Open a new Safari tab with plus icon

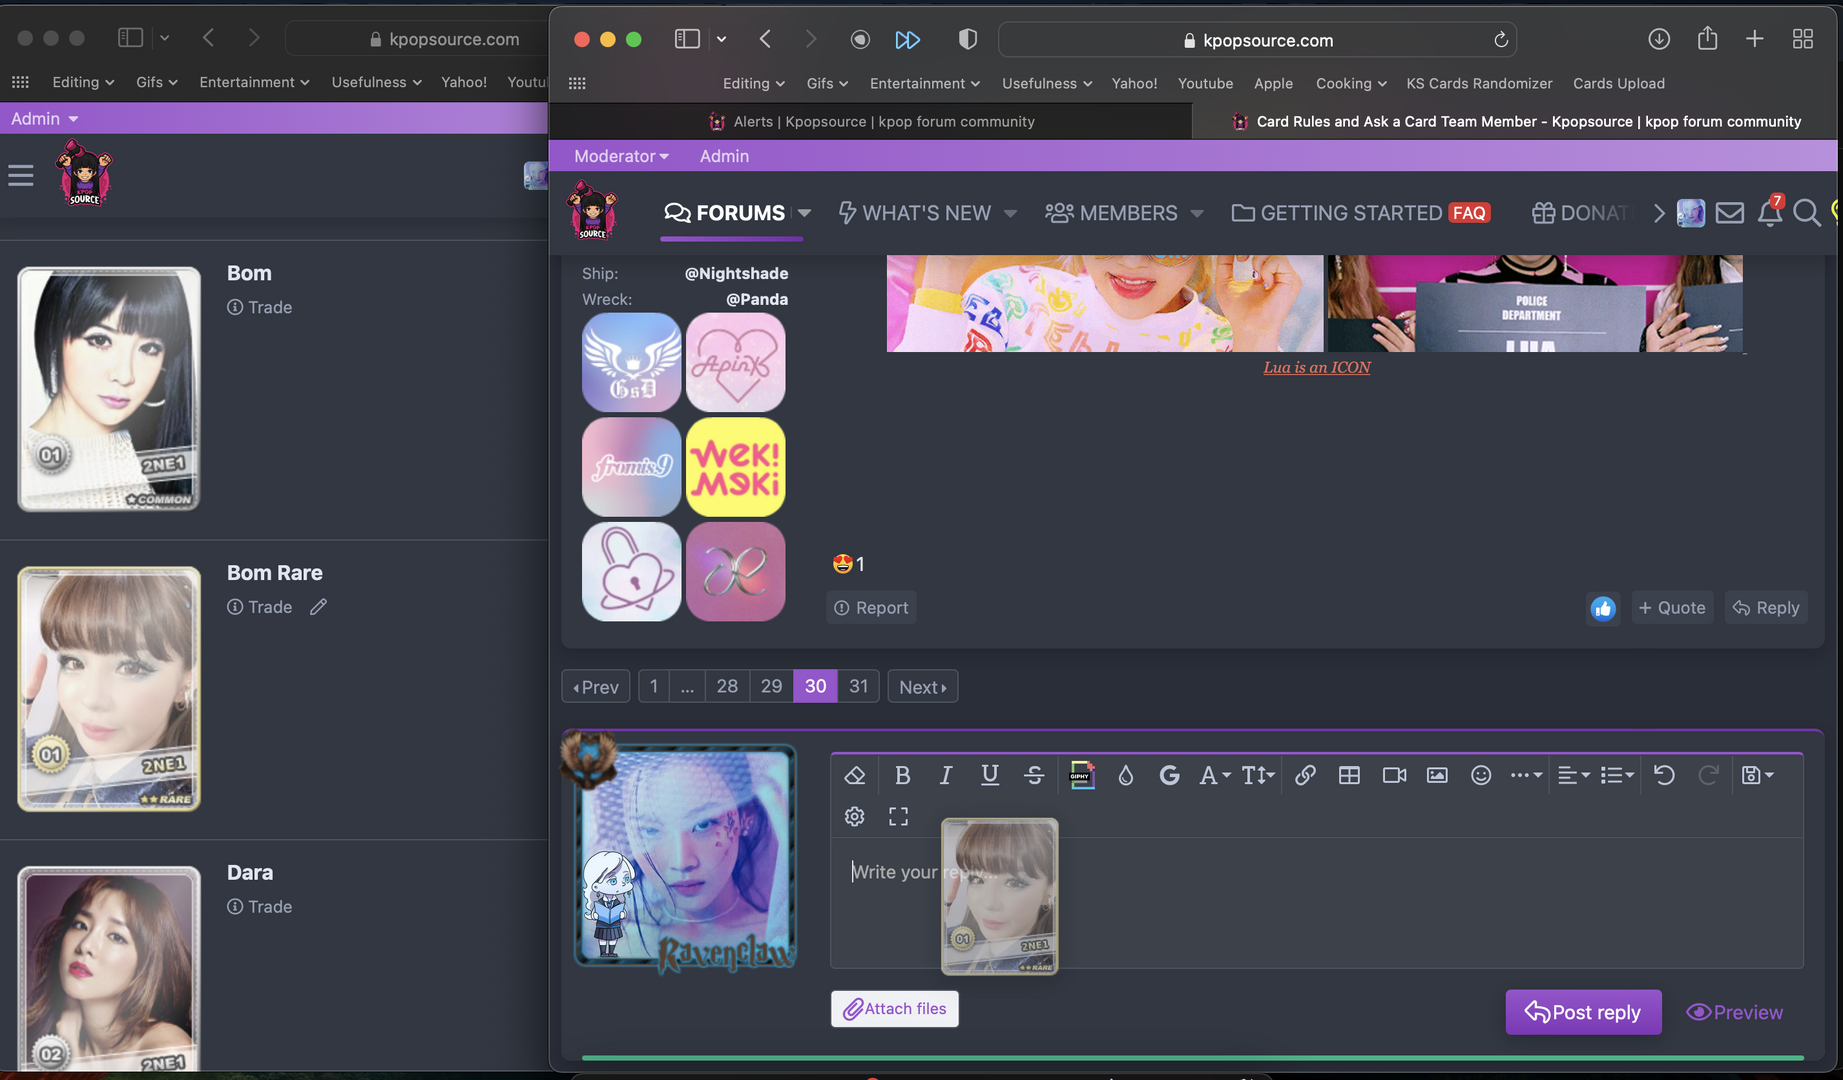coord(1754,39)
